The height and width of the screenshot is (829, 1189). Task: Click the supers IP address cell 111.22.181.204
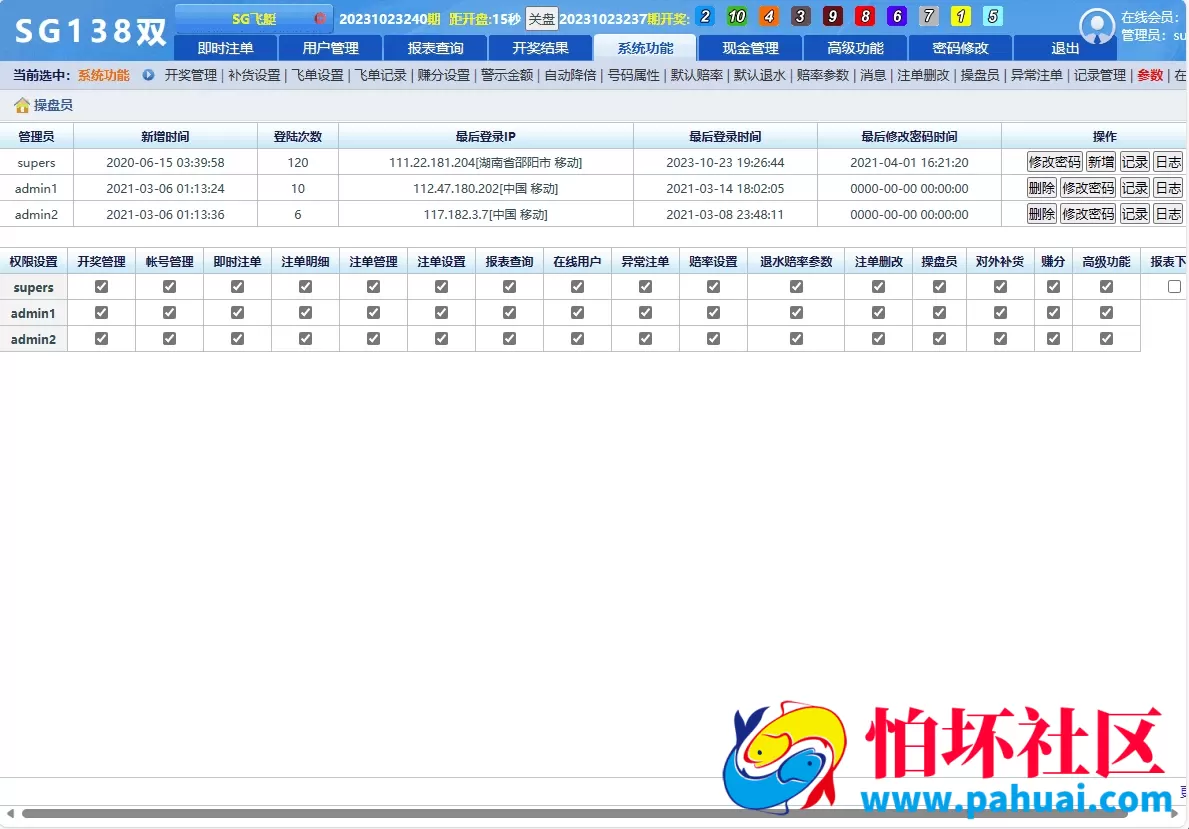485,162
